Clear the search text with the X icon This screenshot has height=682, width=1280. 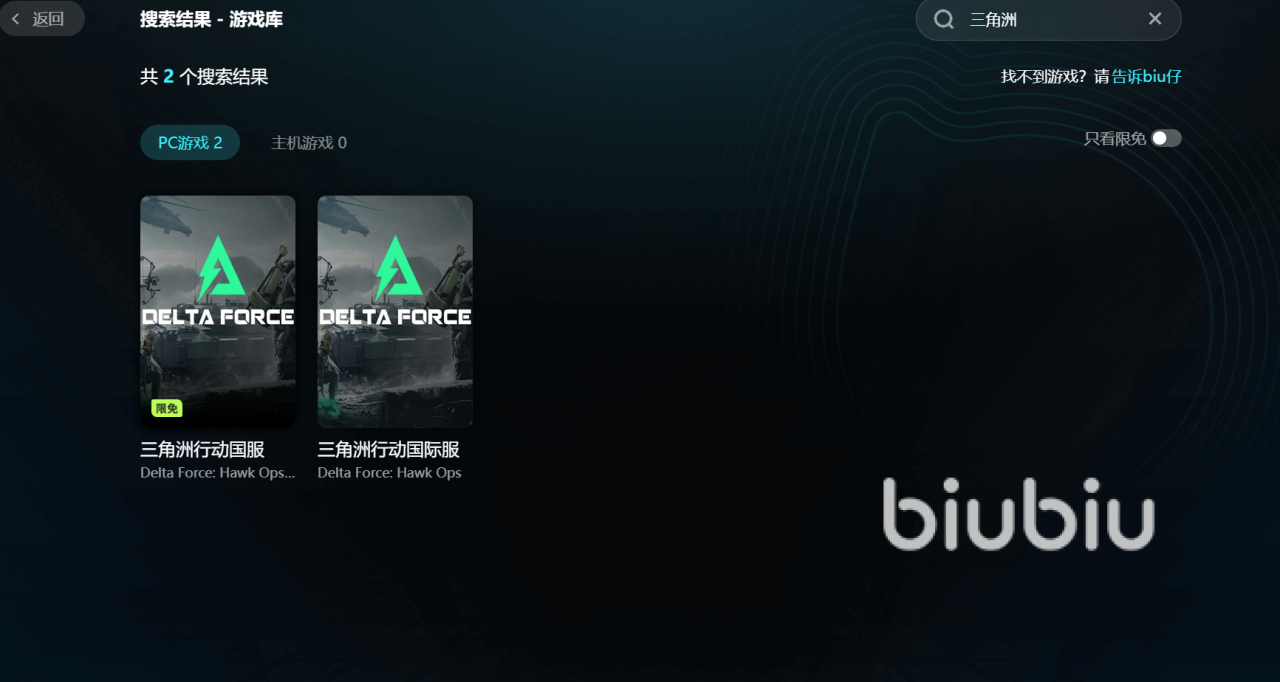point(1155,19)
